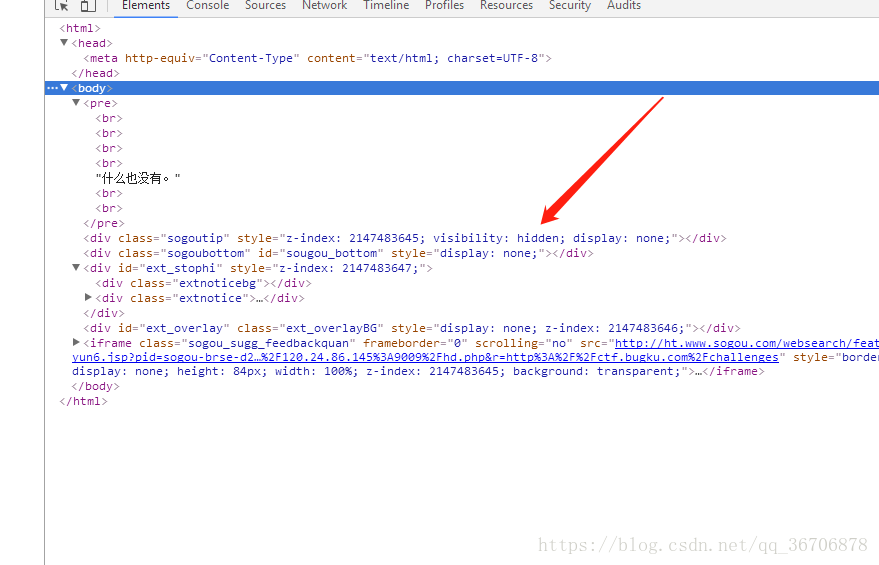Click the sougou_bottom id value

(331, 253)
